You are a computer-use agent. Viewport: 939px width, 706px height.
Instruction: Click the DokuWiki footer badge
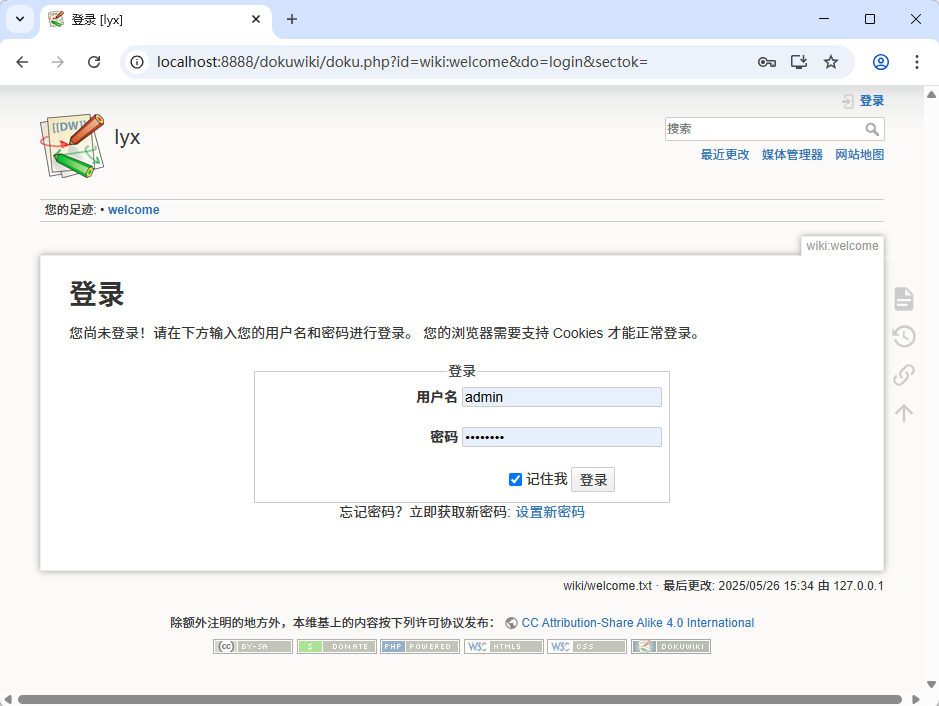click(x=671, y=646)
